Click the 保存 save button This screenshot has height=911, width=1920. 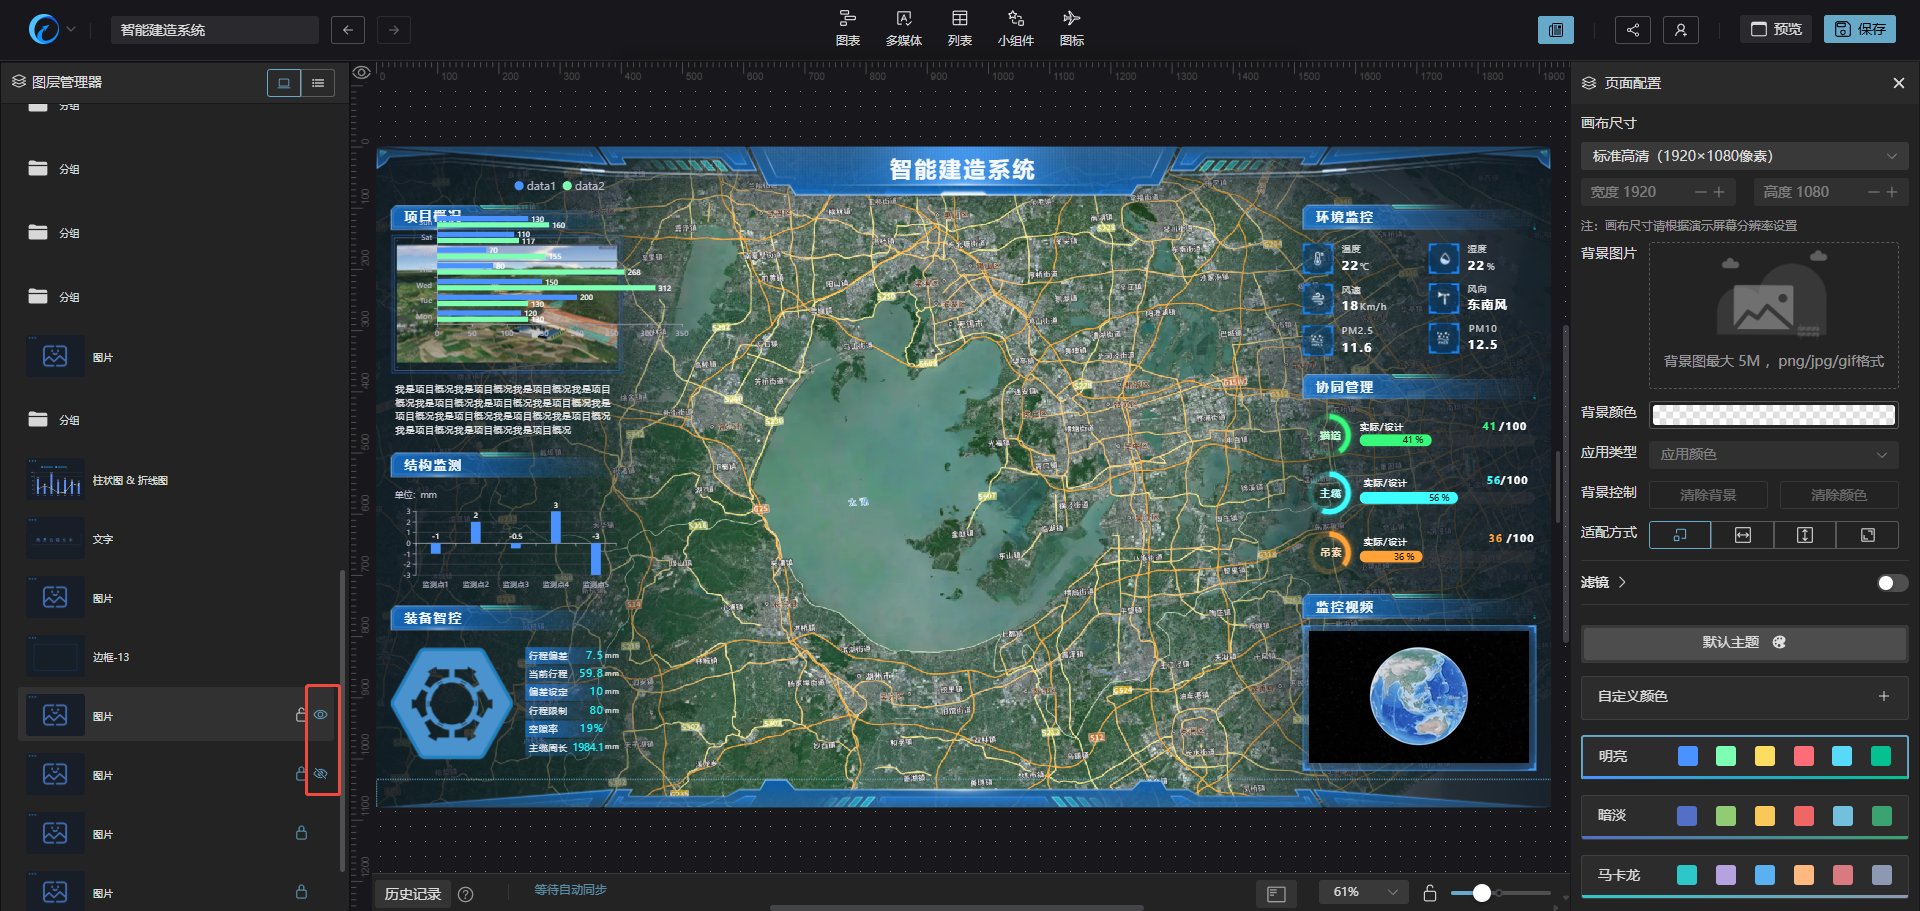(x=1859, y=29)
